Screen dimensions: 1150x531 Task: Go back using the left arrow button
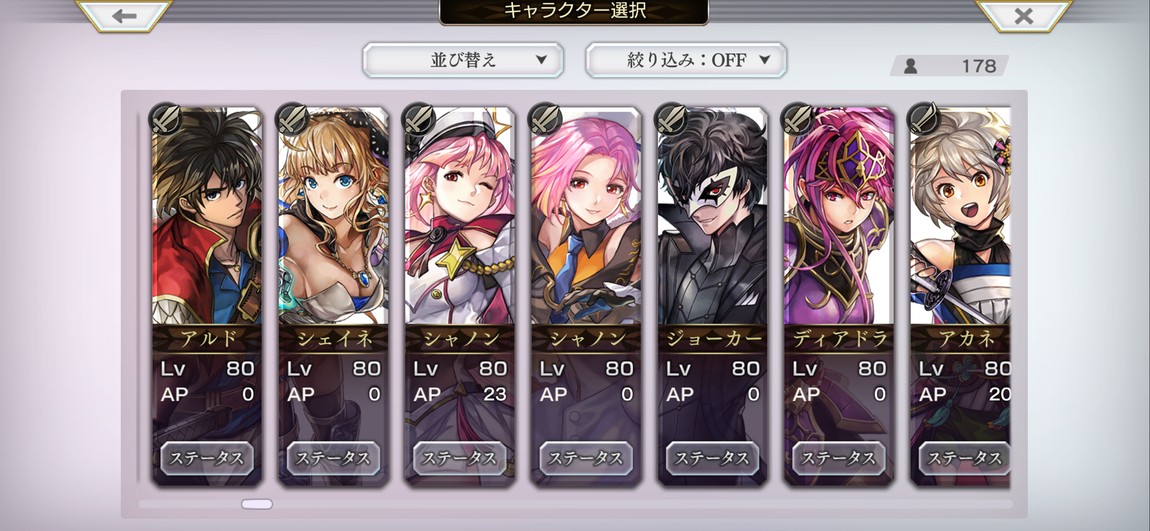(x=124, y=15)
